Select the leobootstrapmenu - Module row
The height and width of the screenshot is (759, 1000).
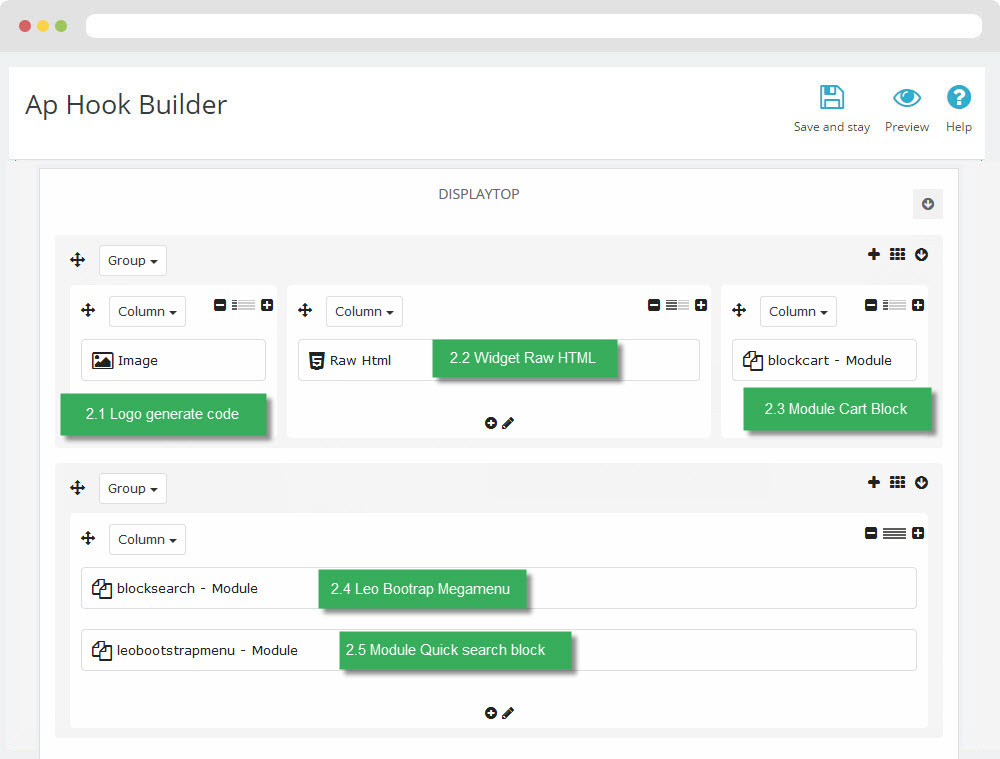pyautogui.click(x=499, y=650)
